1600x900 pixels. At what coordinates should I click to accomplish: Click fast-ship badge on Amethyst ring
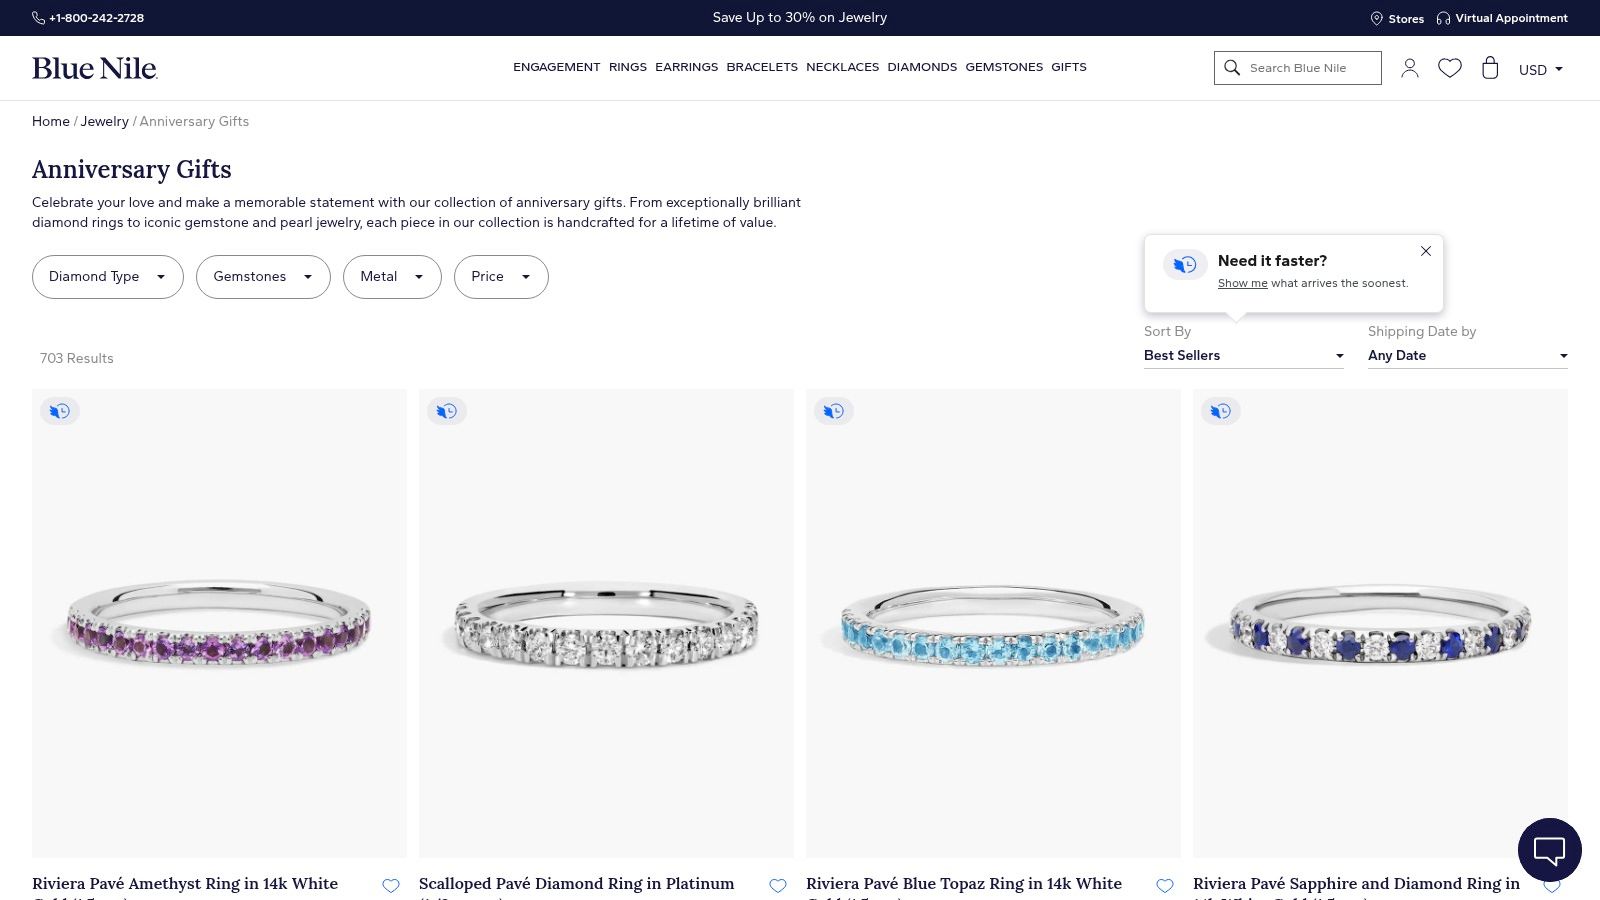[60, 411]
